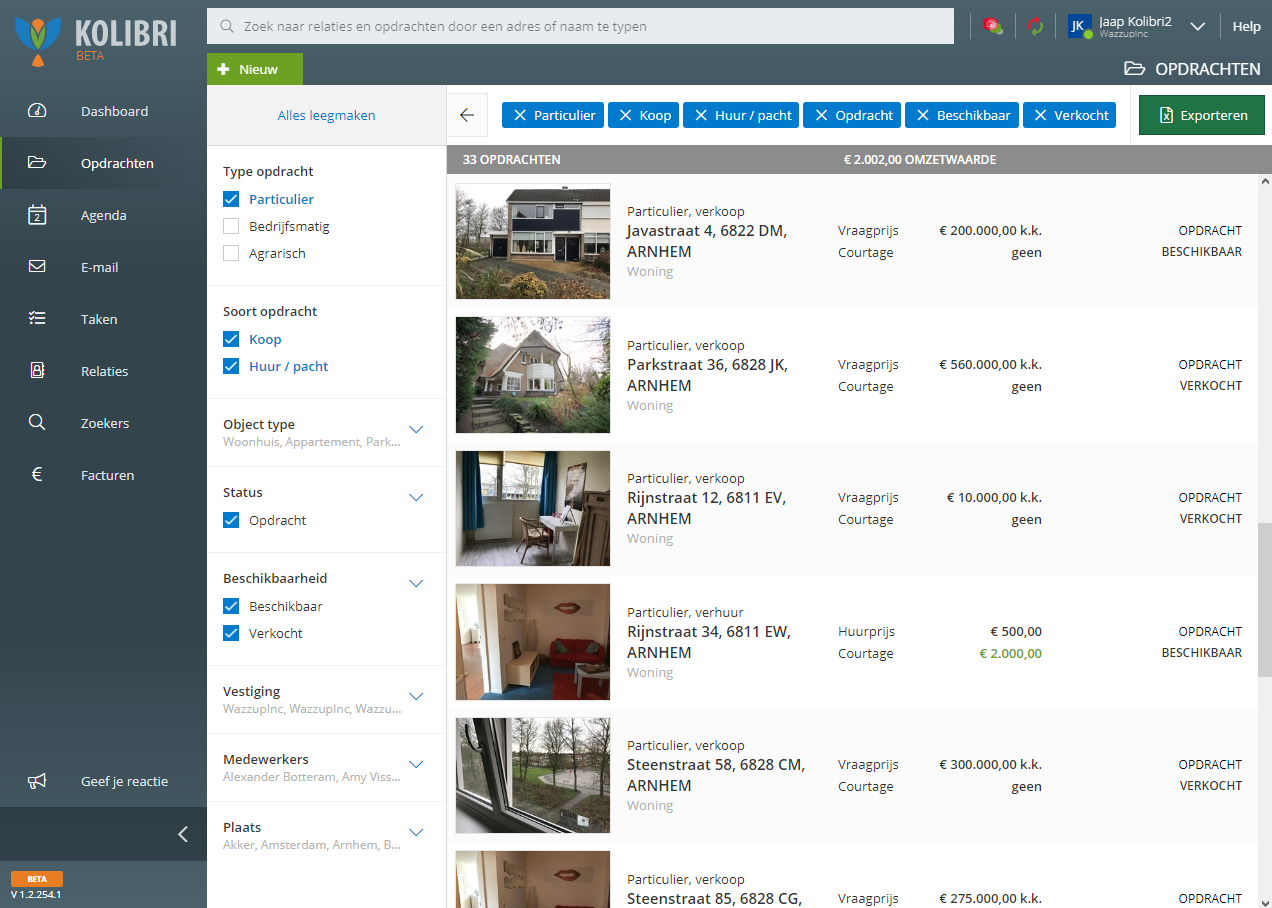
Task: Collapse the Status filter section
Action: click(417, 497)
